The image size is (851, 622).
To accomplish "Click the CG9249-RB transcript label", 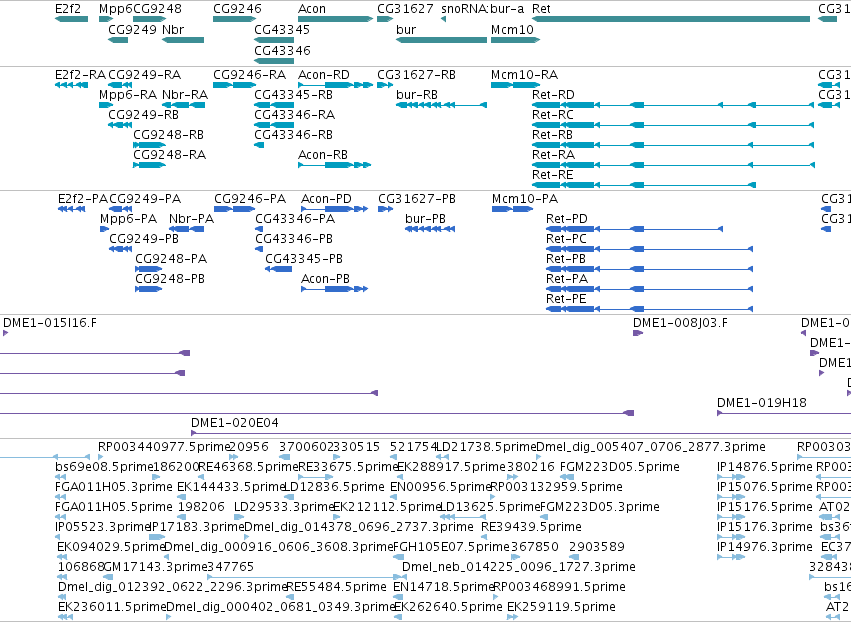I will tap(143, 115).
